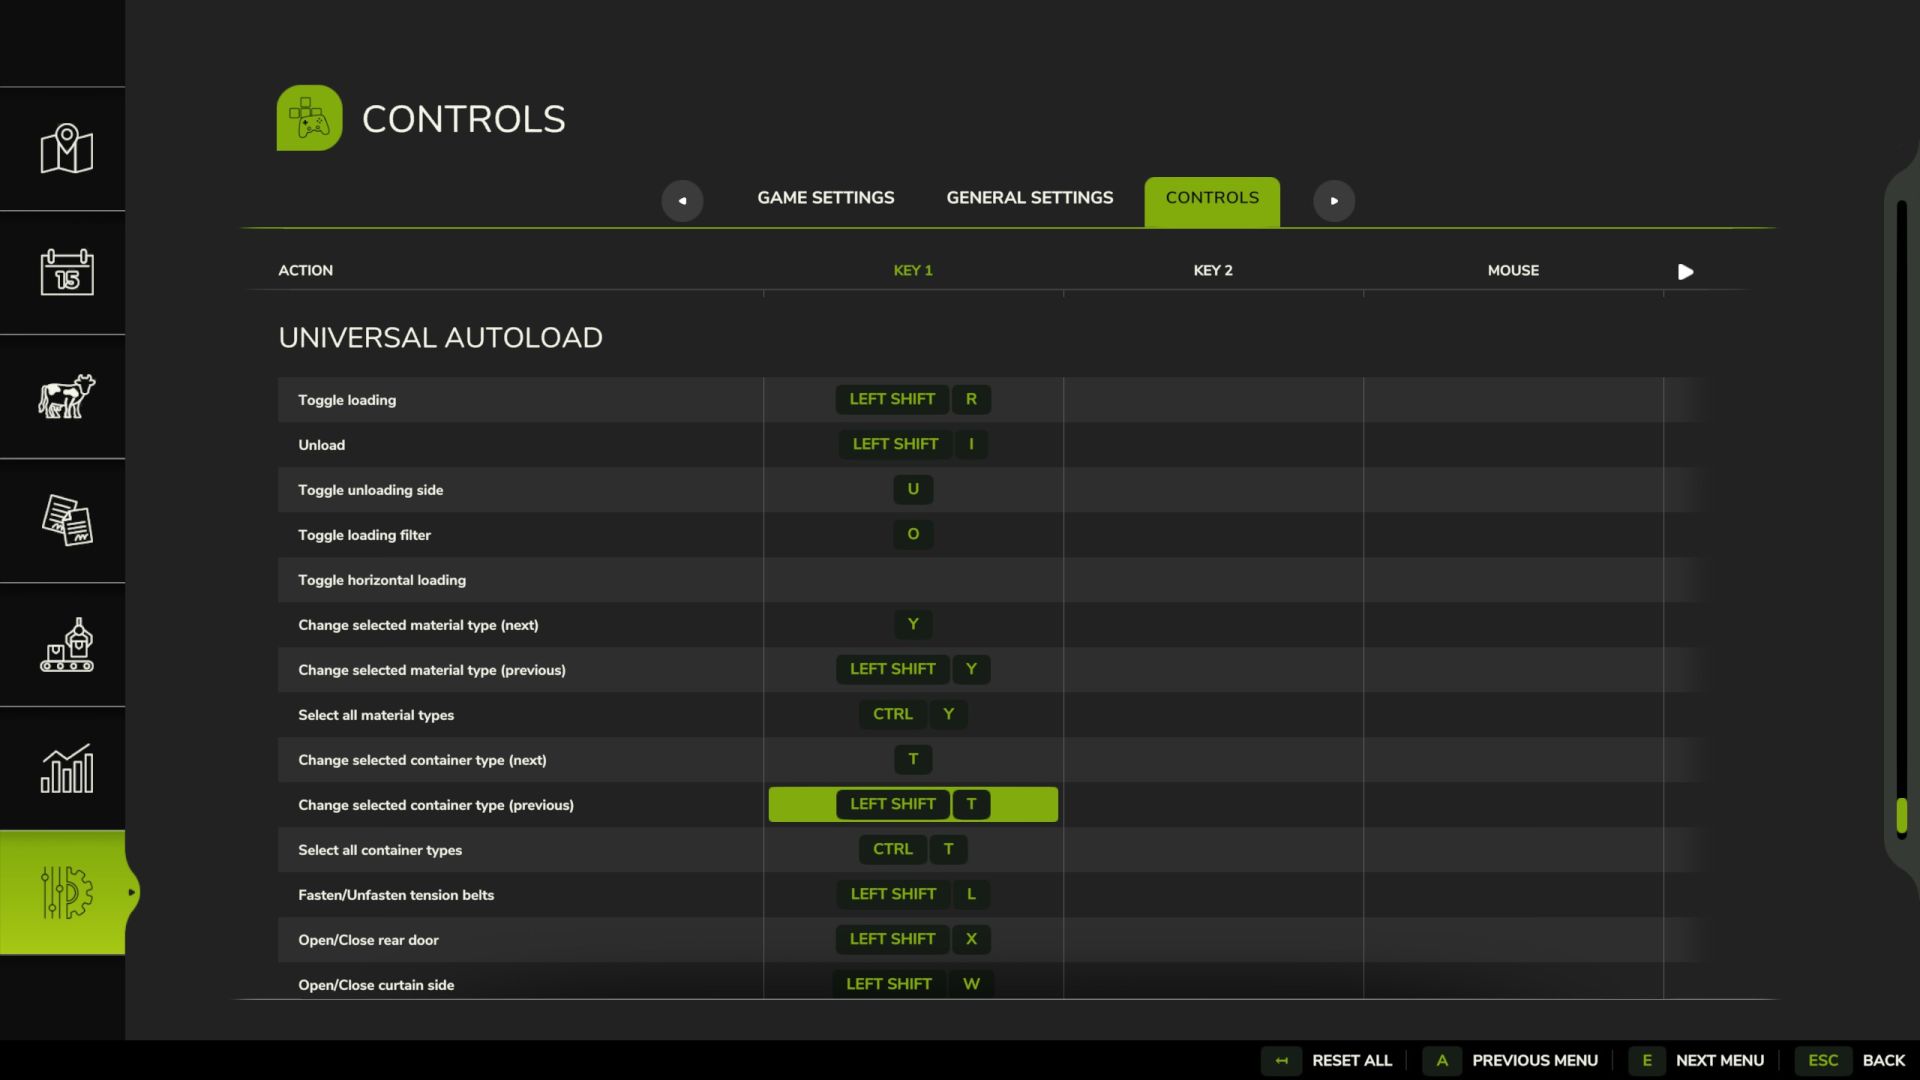Click BACK button to exit controls
Viewport: 1920px width, 1080px height.
coord(1884,1059)
